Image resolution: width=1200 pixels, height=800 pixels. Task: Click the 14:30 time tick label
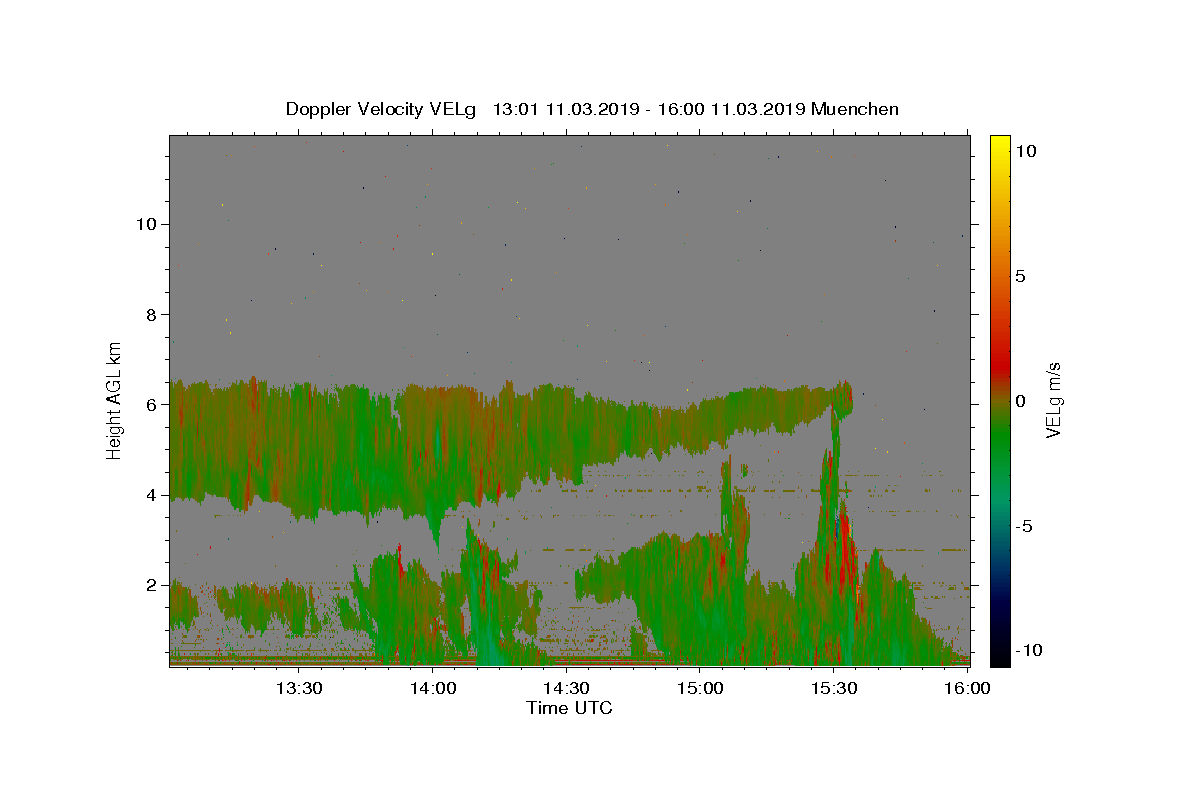point(565,689)
